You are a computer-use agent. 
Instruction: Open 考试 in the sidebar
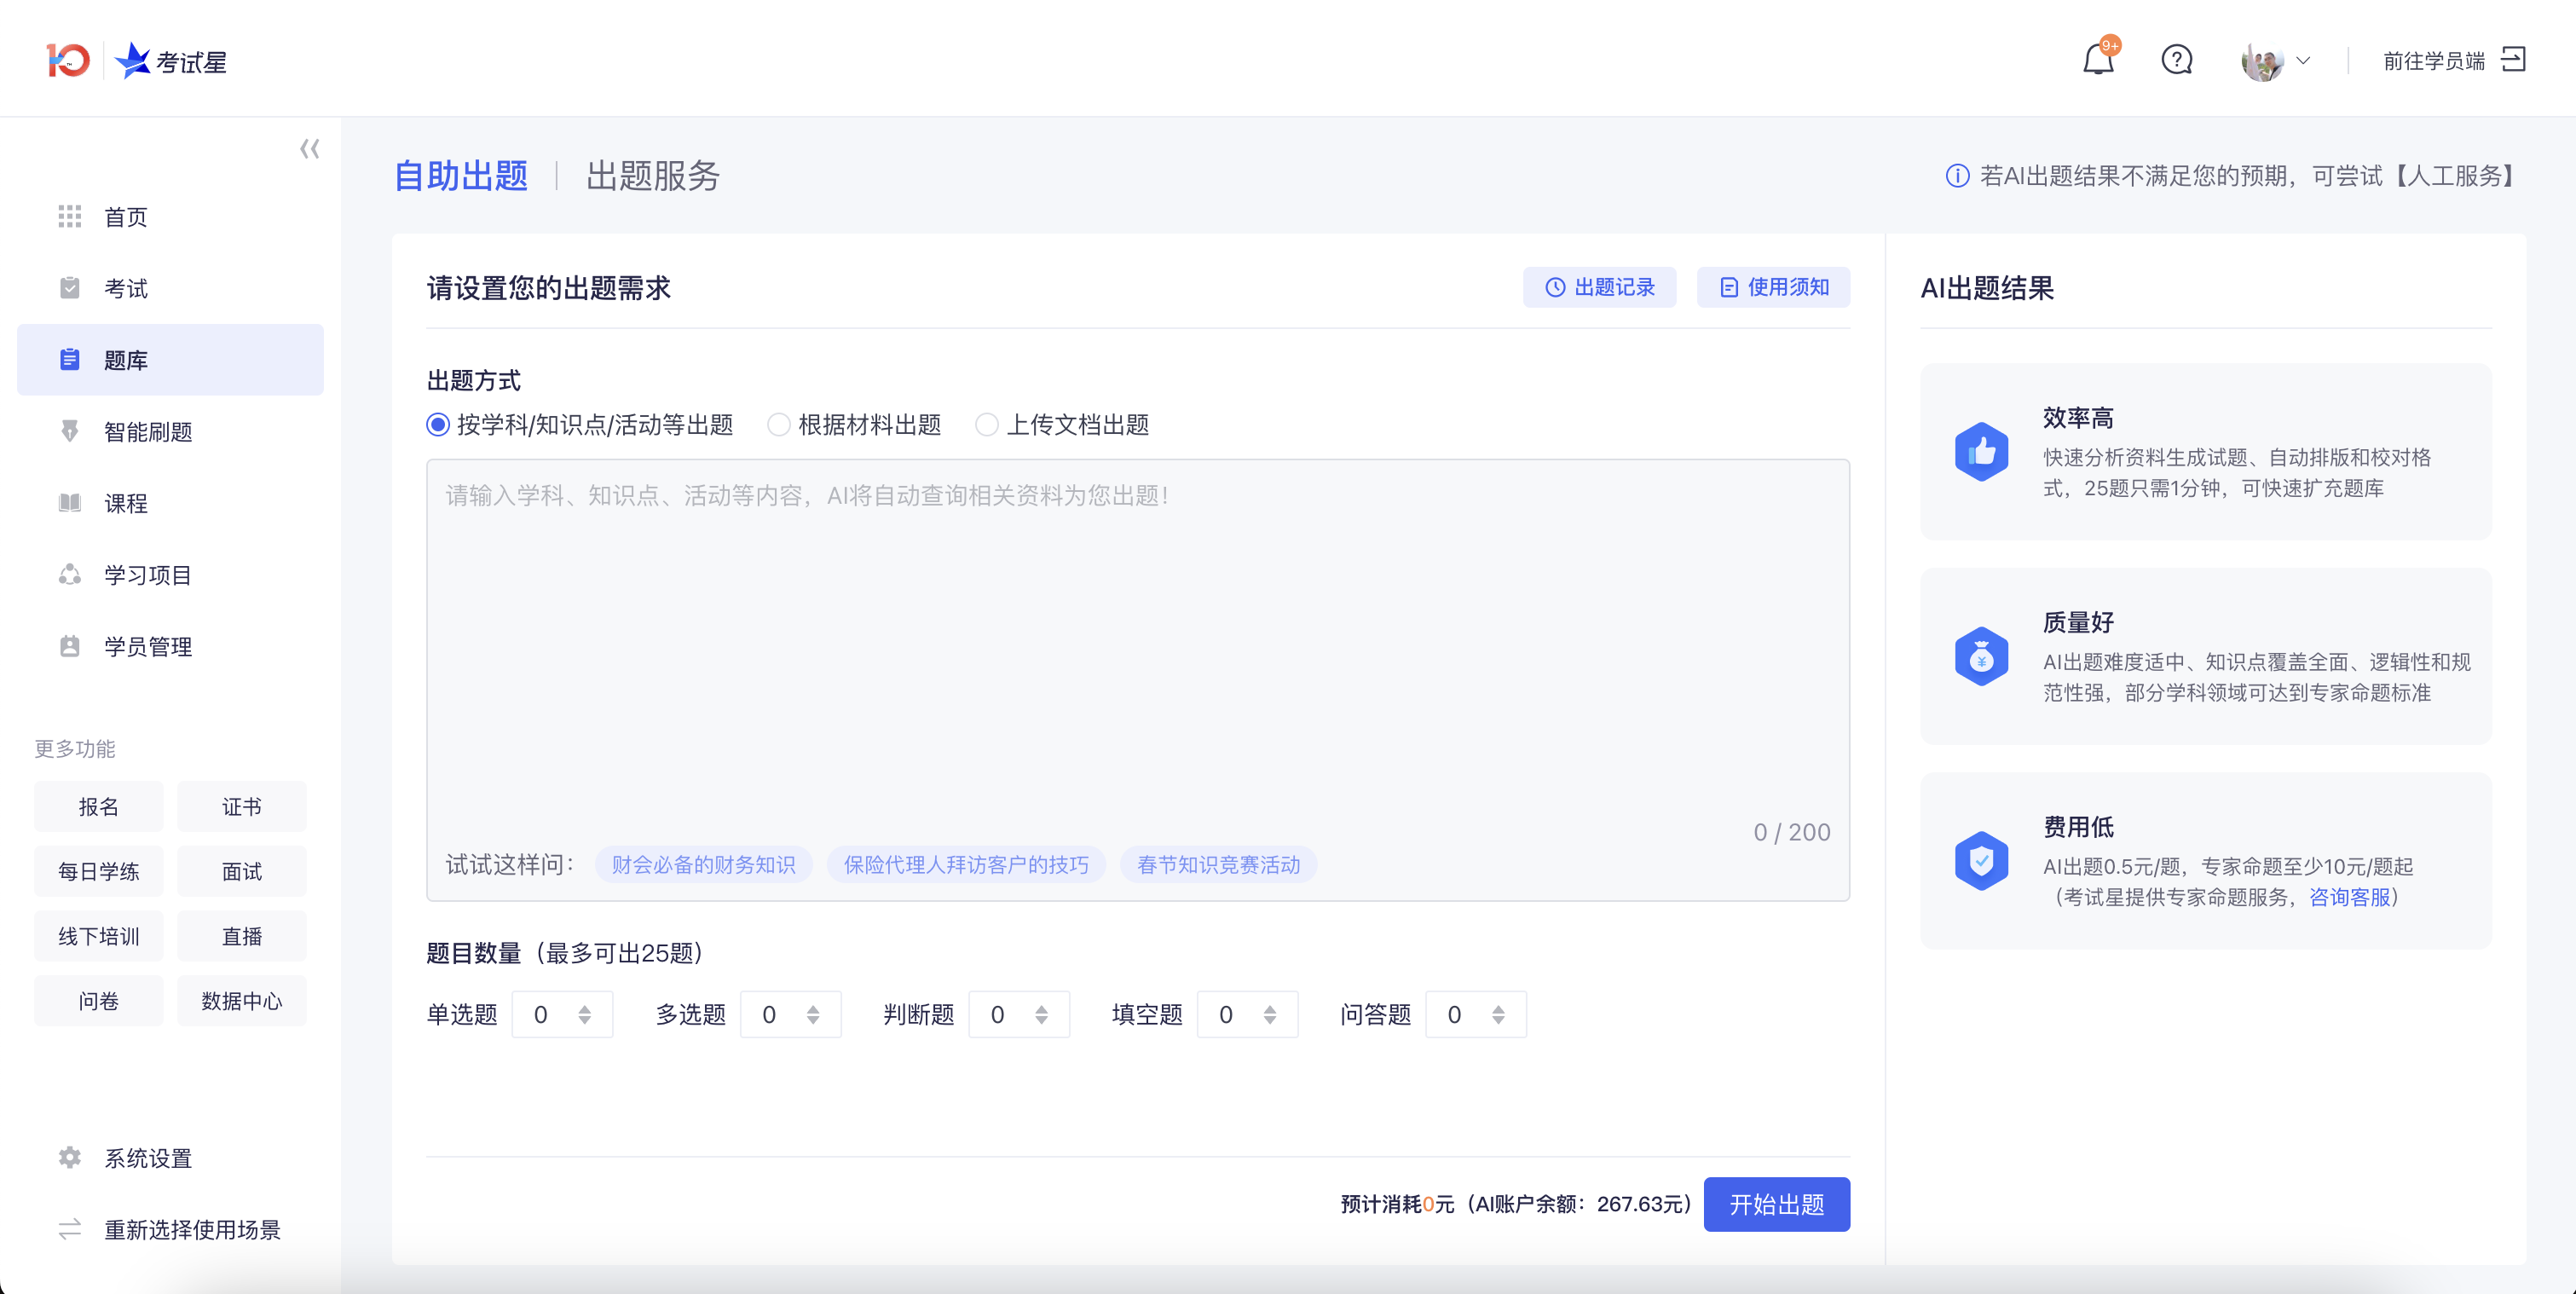point(170,288)
